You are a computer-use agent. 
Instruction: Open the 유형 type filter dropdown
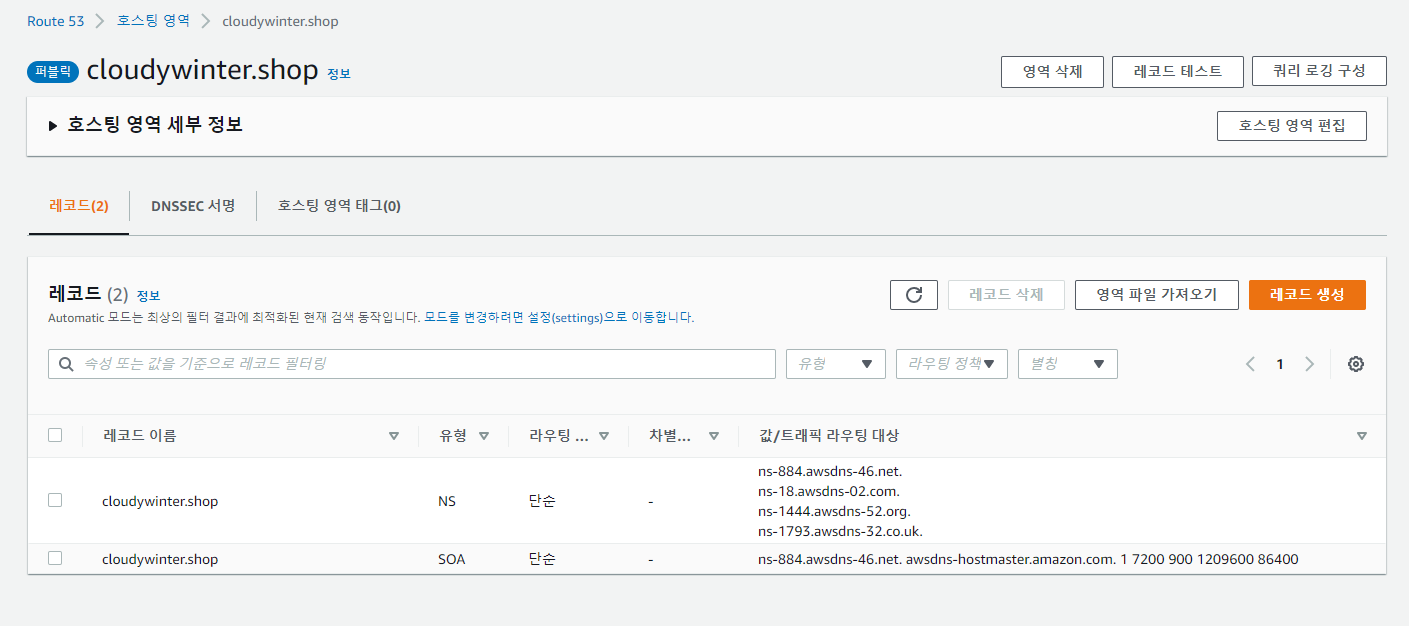click(x=836, y=364)
